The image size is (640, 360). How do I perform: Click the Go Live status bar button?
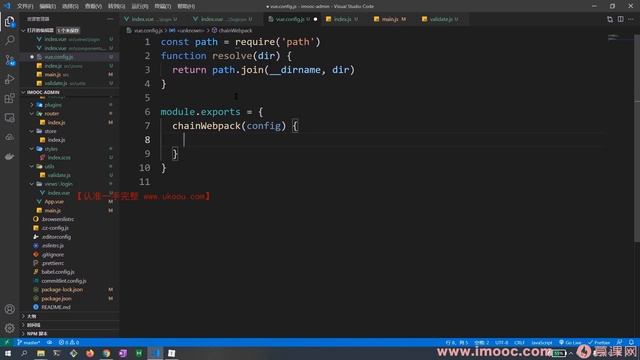[570, 342]
